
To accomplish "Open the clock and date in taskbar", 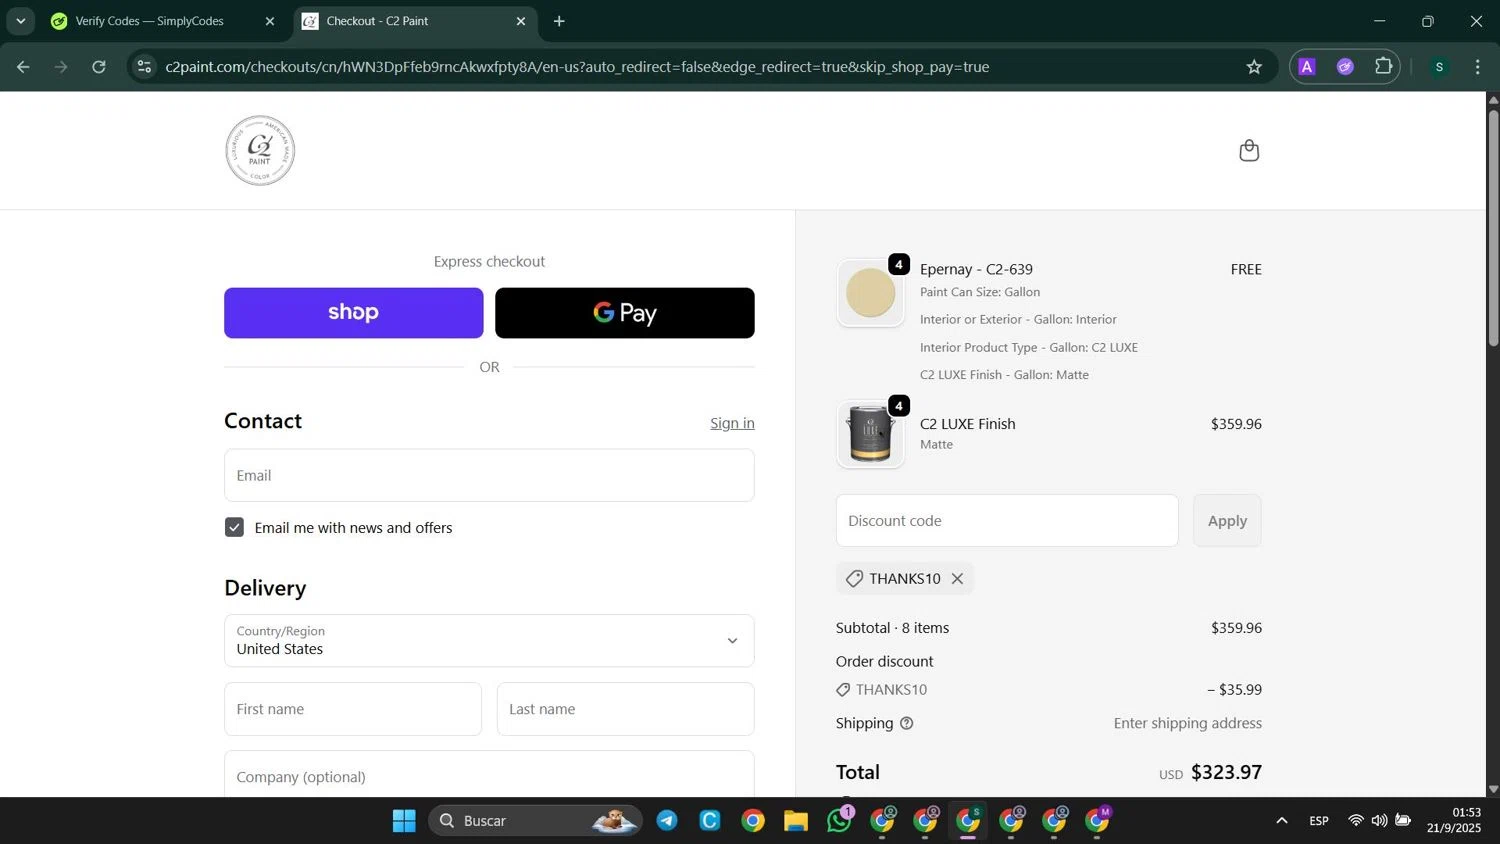I will click(1454, 821).
